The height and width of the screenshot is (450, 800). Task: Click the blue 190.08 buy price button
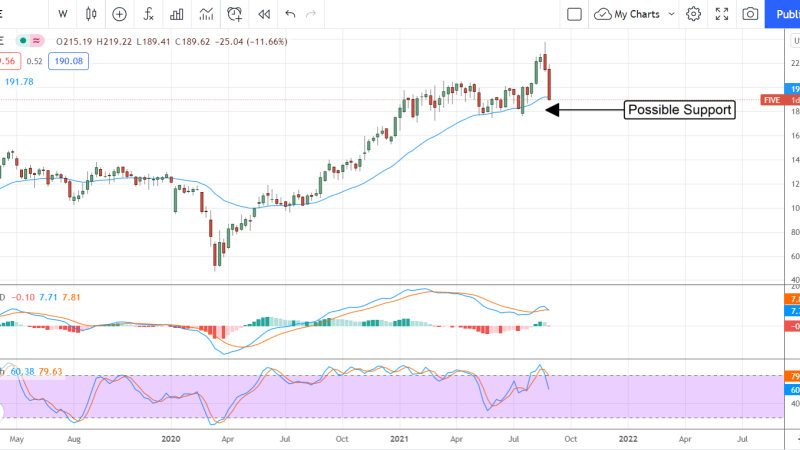[x=72, y=61]
